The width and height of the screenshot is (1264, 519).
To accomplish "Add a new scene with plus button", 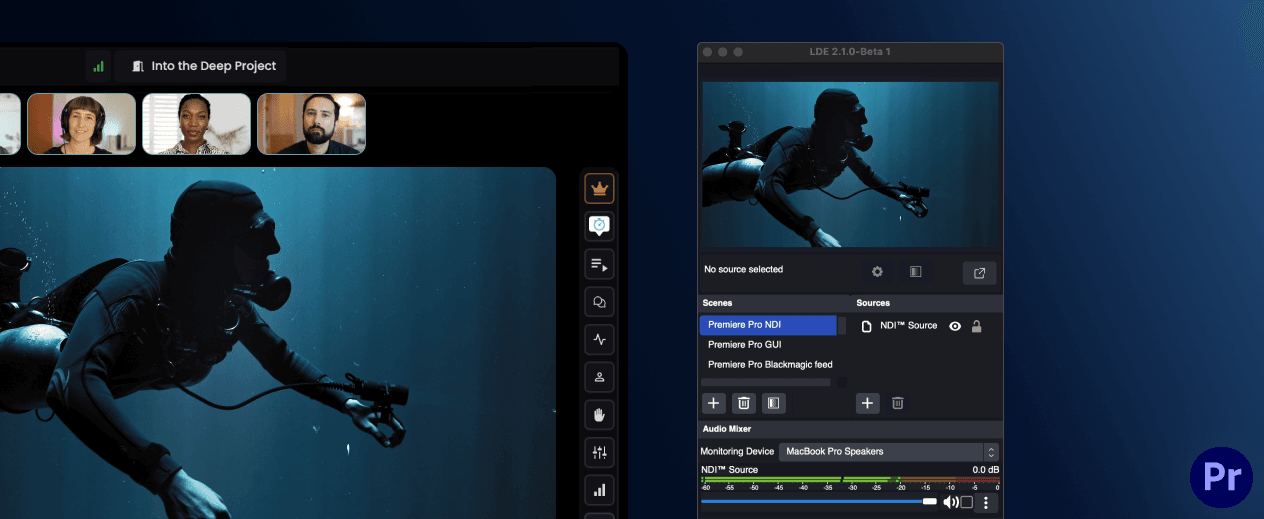I will click(713, 403).
